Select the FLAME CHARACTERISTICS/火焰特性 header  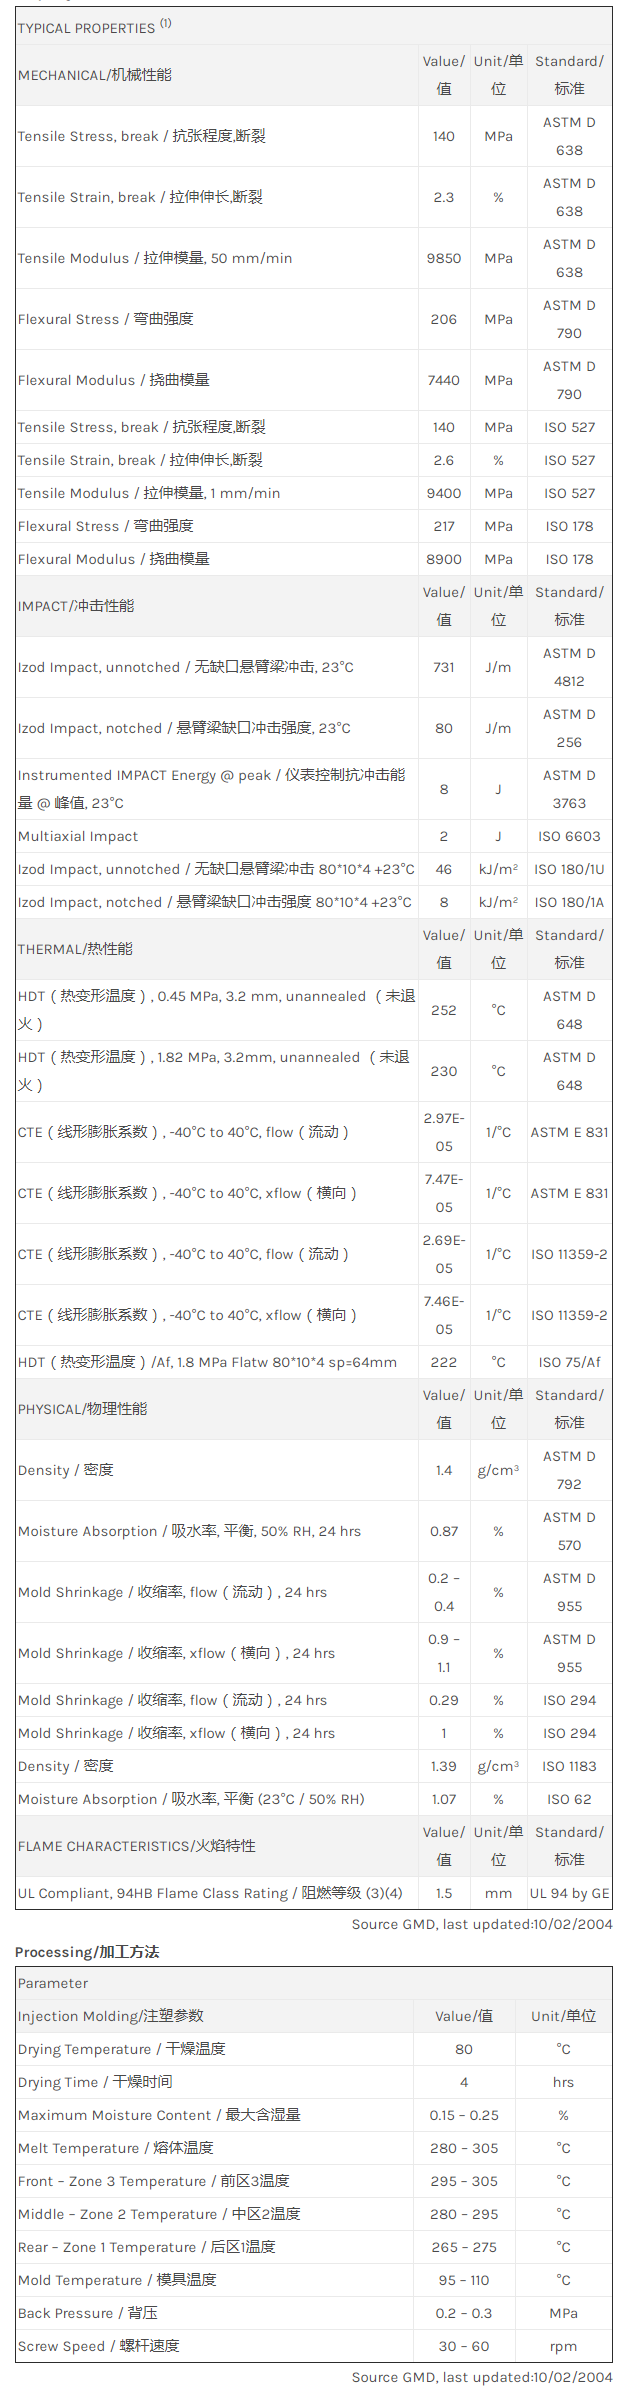tap(136, 1846)
